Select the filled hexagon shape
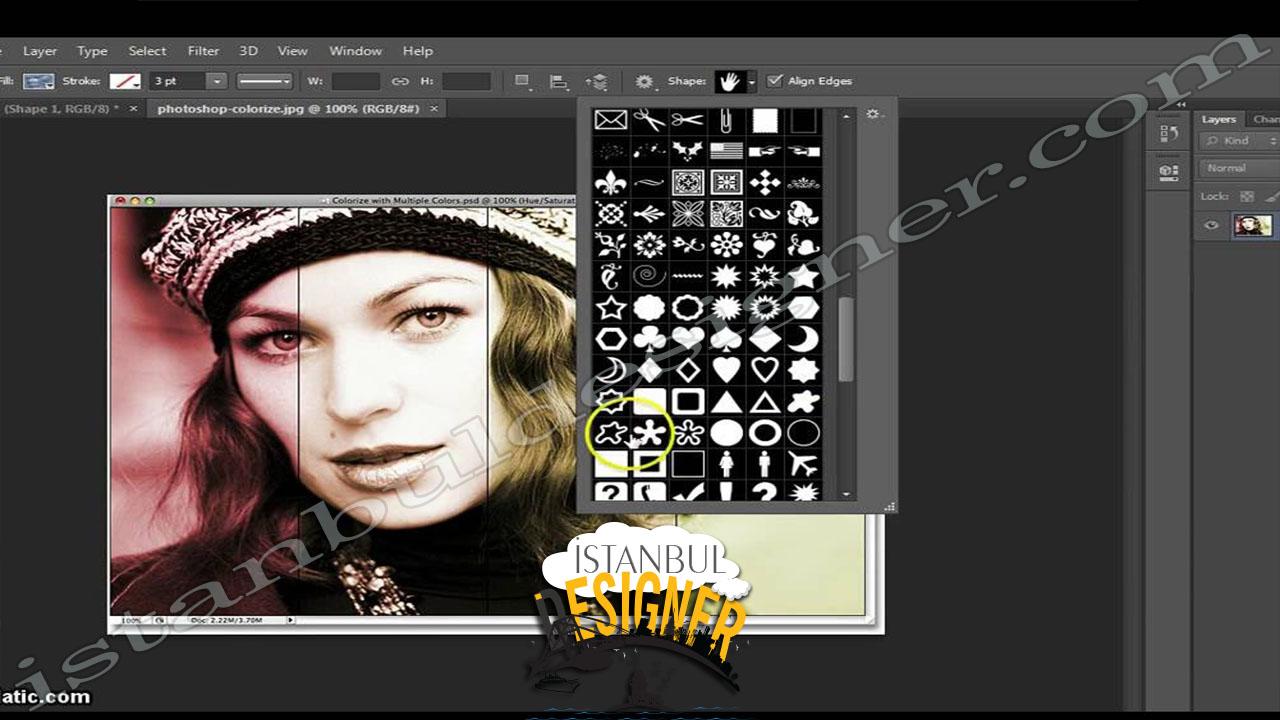 click(804, 307)
